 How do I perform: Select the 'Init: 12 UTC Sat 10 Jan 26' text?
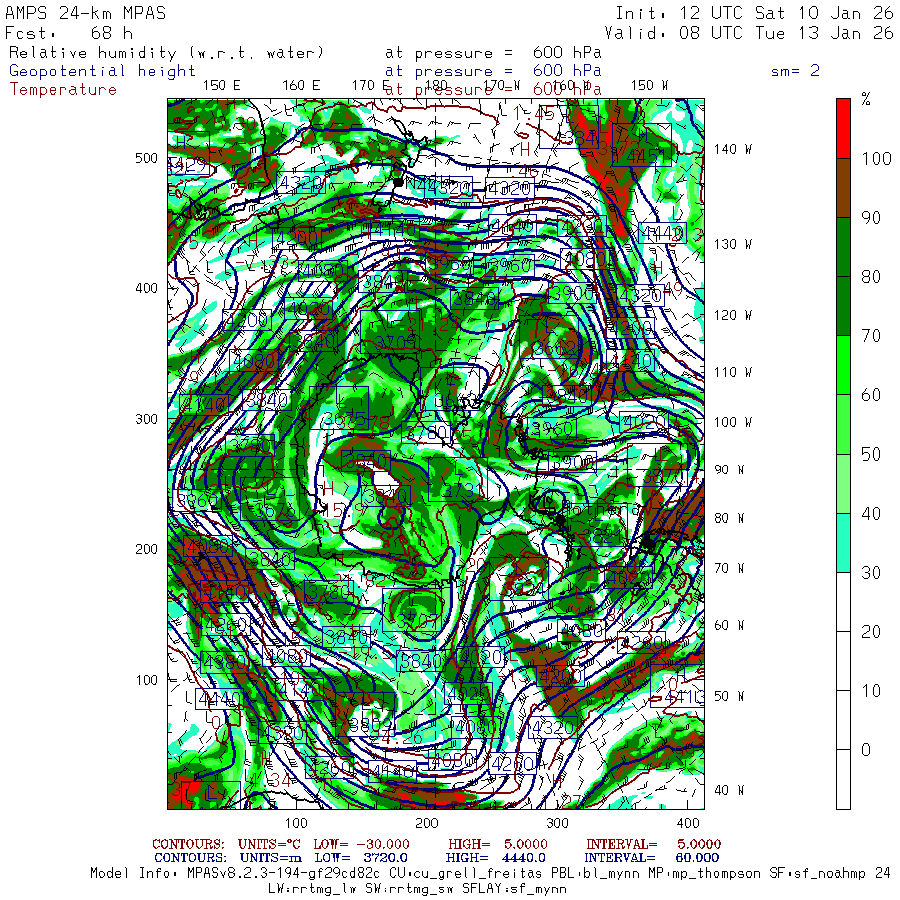point(754,13)
